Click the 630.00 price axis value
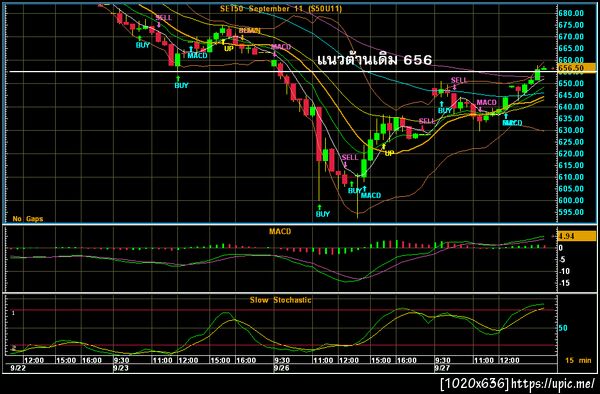Screen dimensions: 600x394 pos(571,130)
